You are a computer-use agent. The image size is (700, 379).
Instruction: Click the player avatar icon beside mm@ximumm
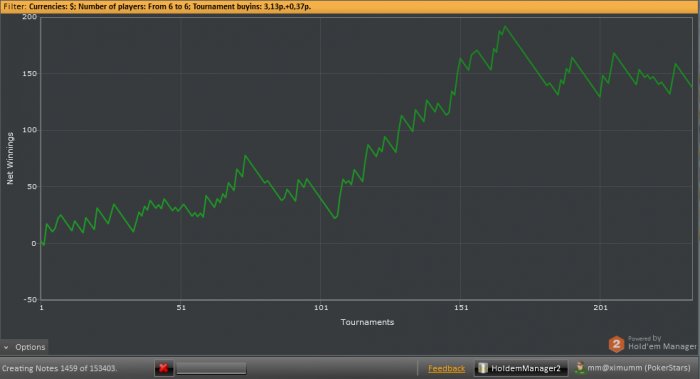[x=579, y=368]
